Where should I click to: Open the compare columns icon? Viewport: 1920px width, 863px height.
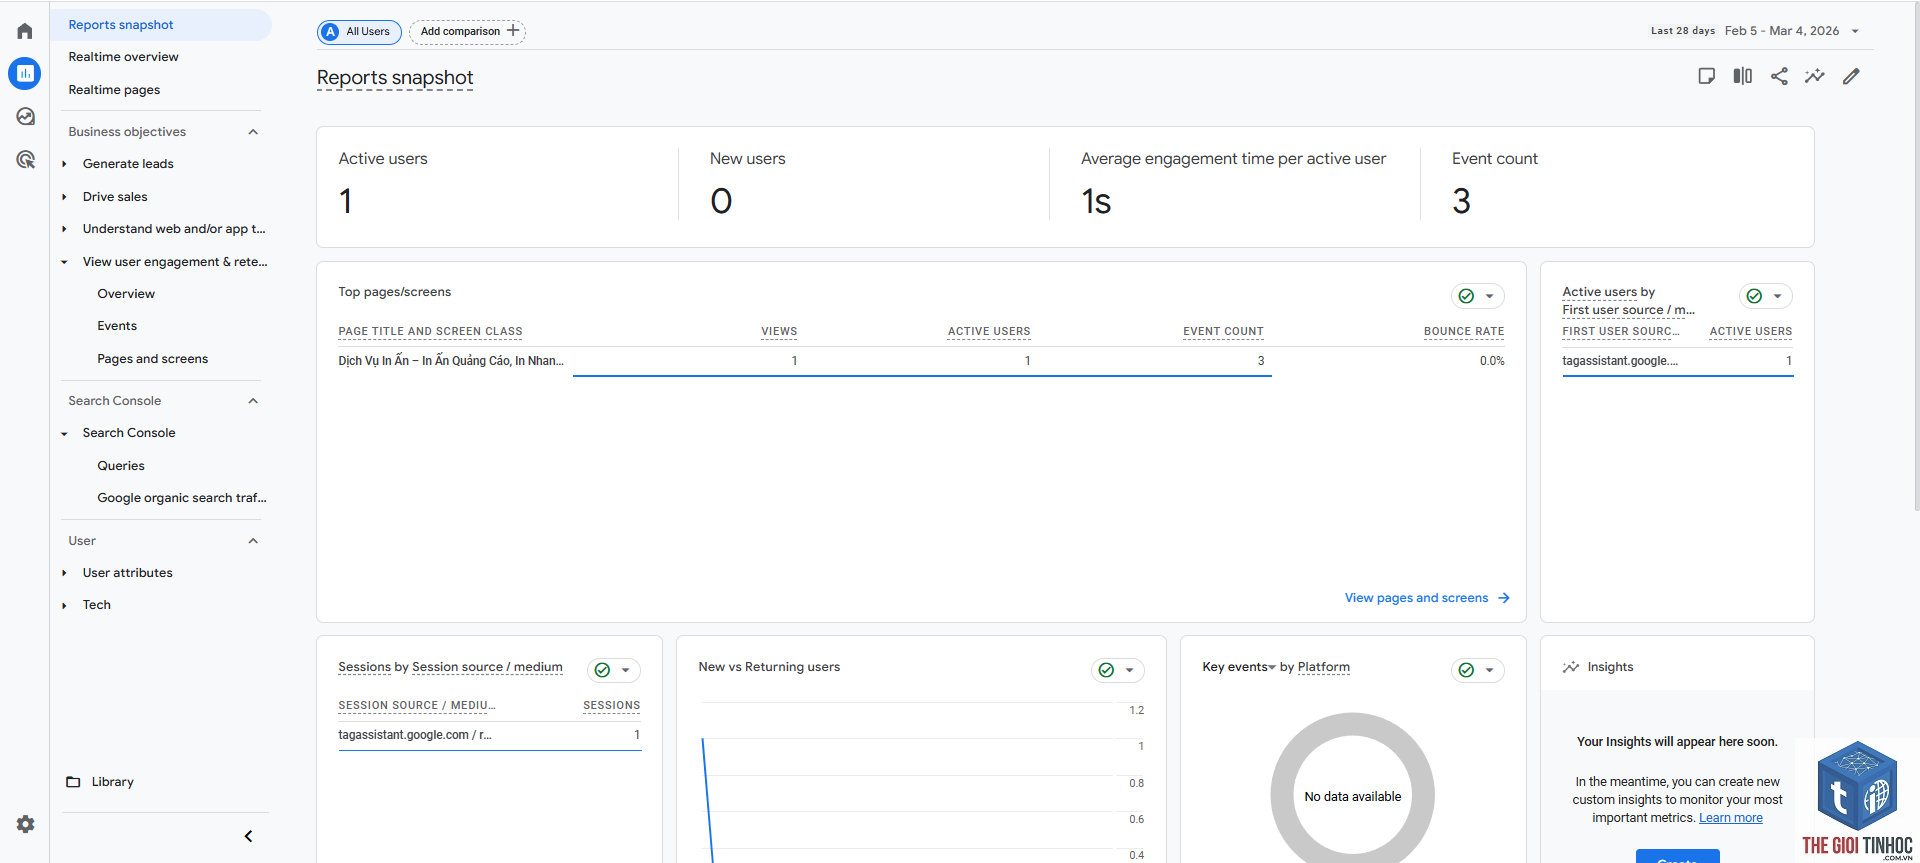pos(1743,76)
